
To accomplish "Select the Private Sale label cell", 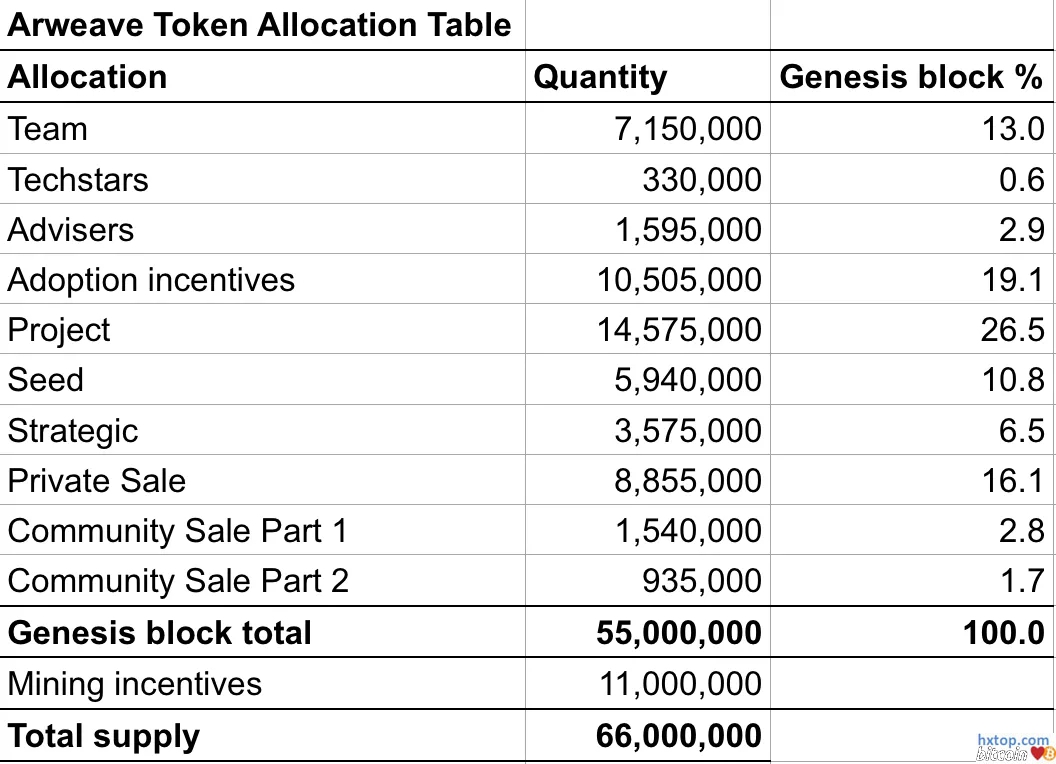I will point(97,481).
